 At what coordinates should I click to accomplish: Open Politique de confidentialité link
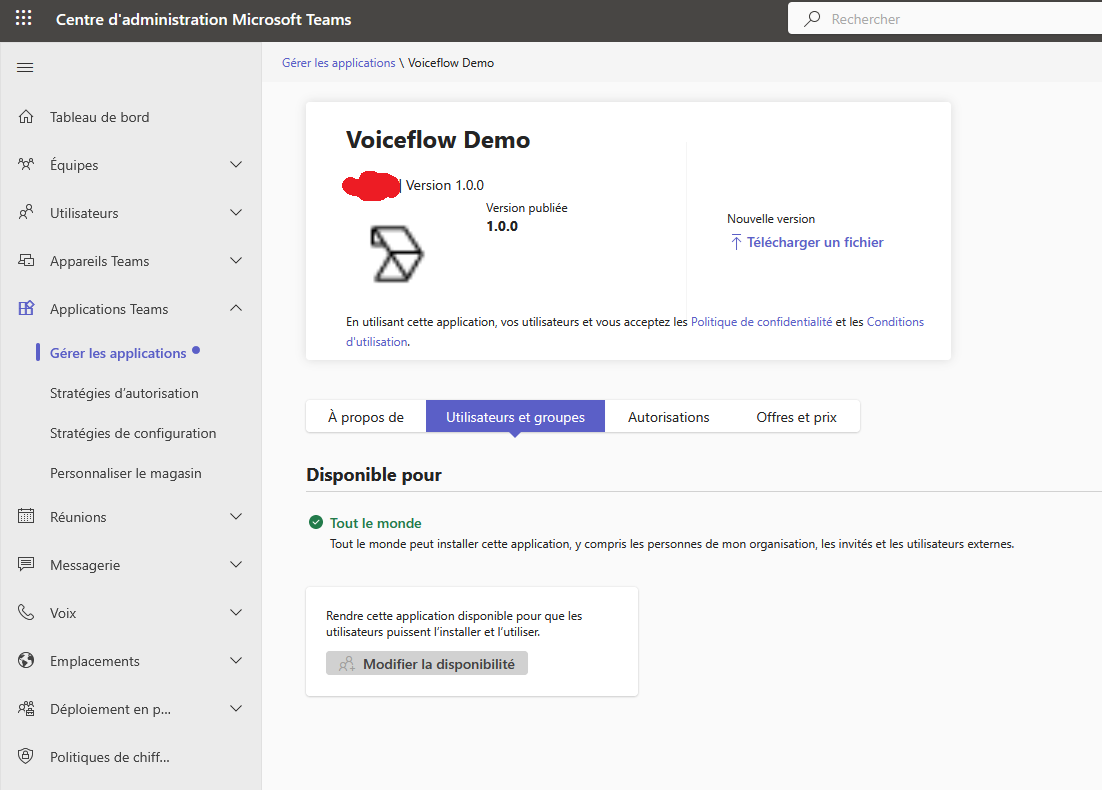pyautogui.click(x=761, y=321)
